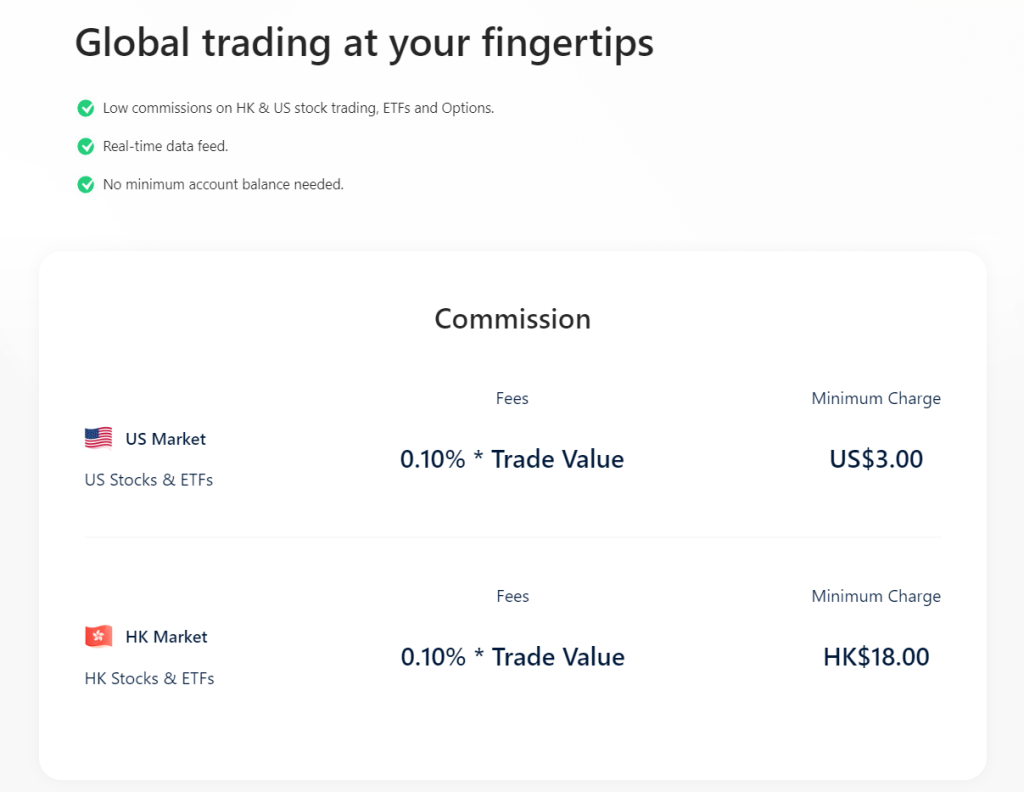Select the US Stocks & ETFs text
1024x792 pixels.
click(x=149, y=480)
